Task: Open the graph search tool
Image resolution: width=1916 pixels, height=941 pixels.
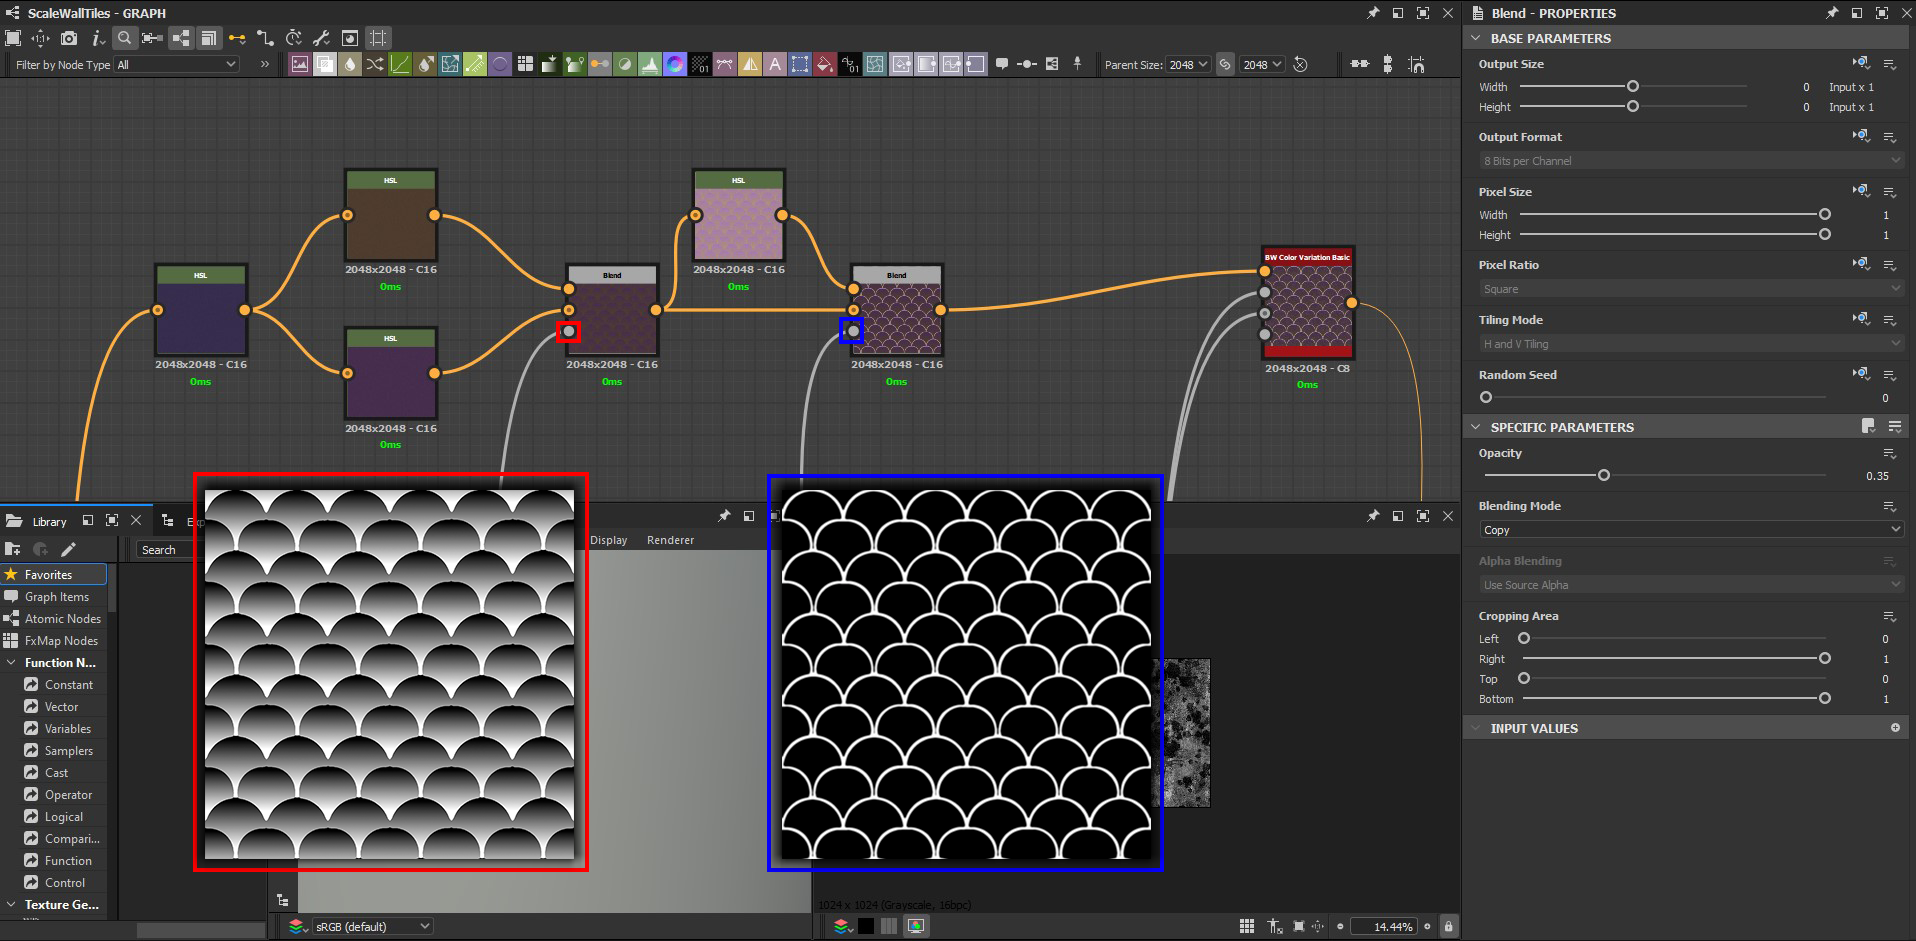Action: click(124, 38)
